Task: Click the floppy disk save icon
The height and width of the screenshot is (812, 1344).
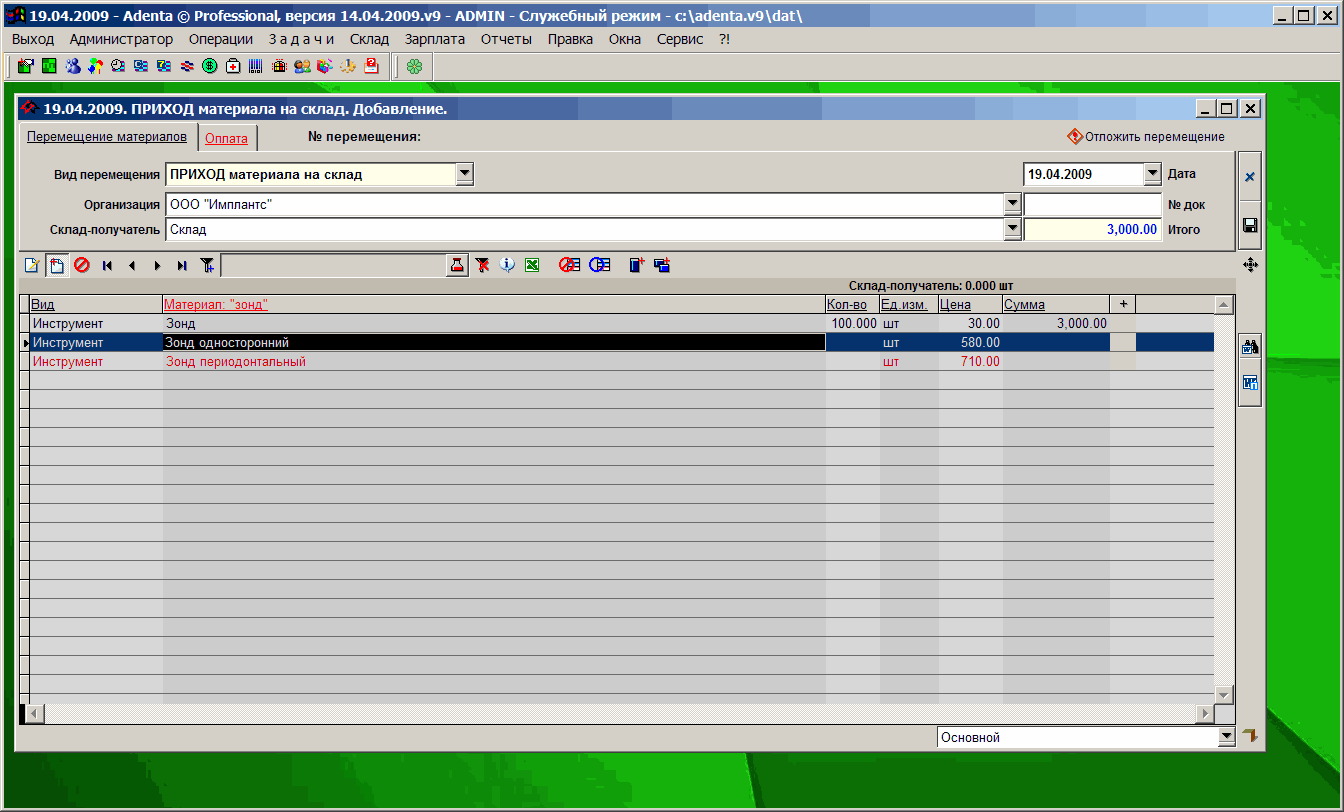Action: 1249,226
